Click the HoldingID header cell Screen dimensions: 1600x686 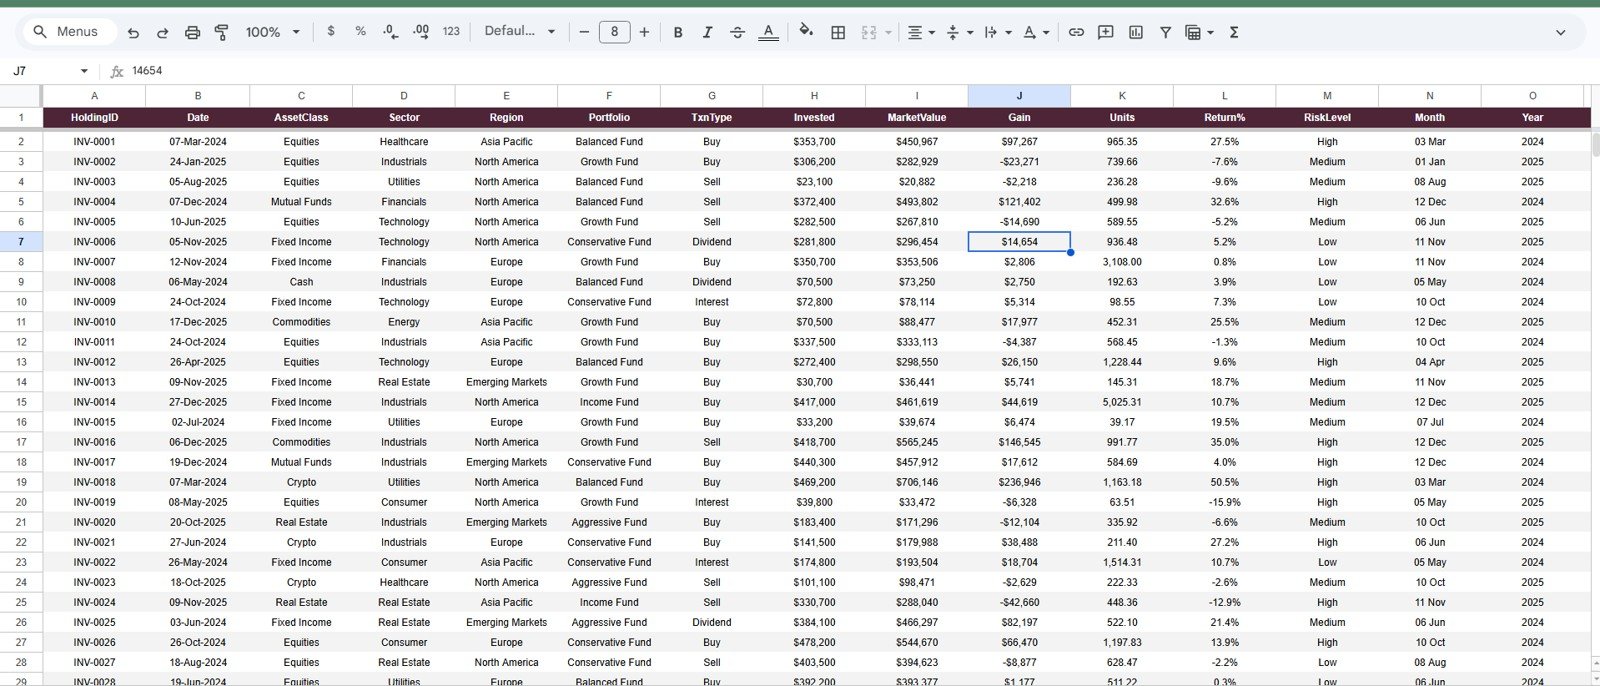[94, 117]
